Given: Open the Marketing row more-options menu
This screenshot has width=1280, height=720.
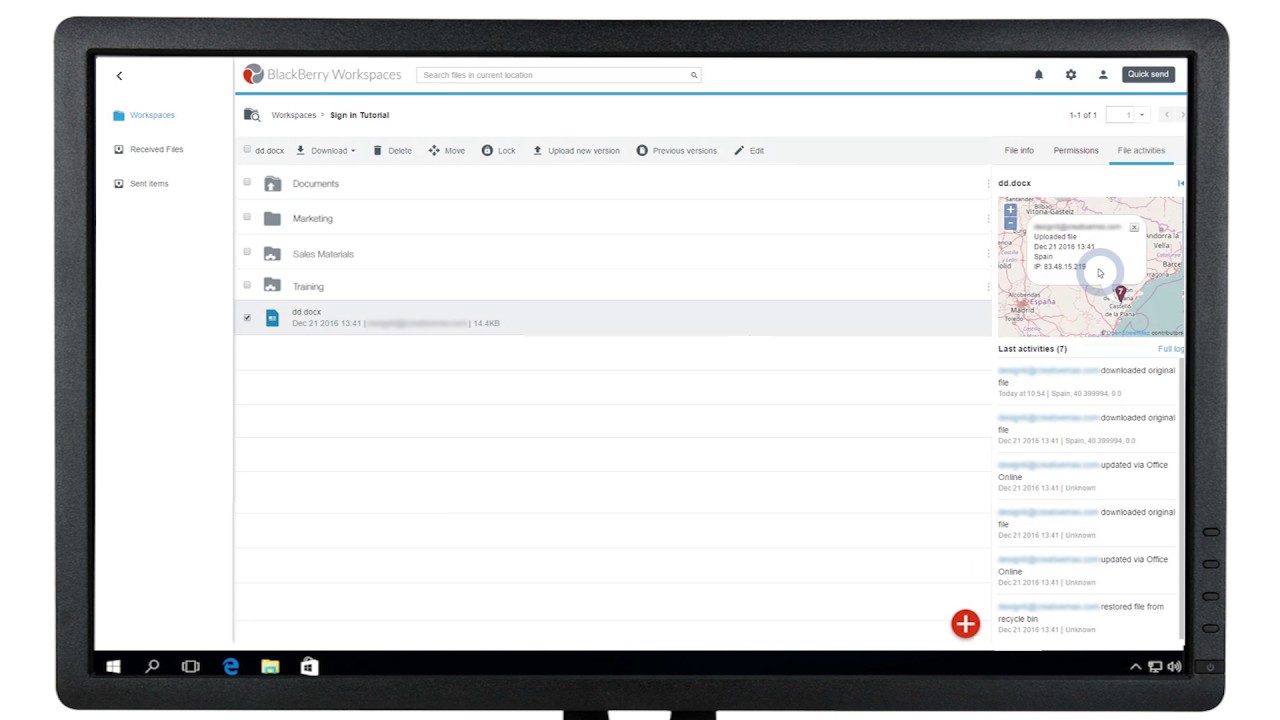Looking at the screenshot, I should (988, 219).
